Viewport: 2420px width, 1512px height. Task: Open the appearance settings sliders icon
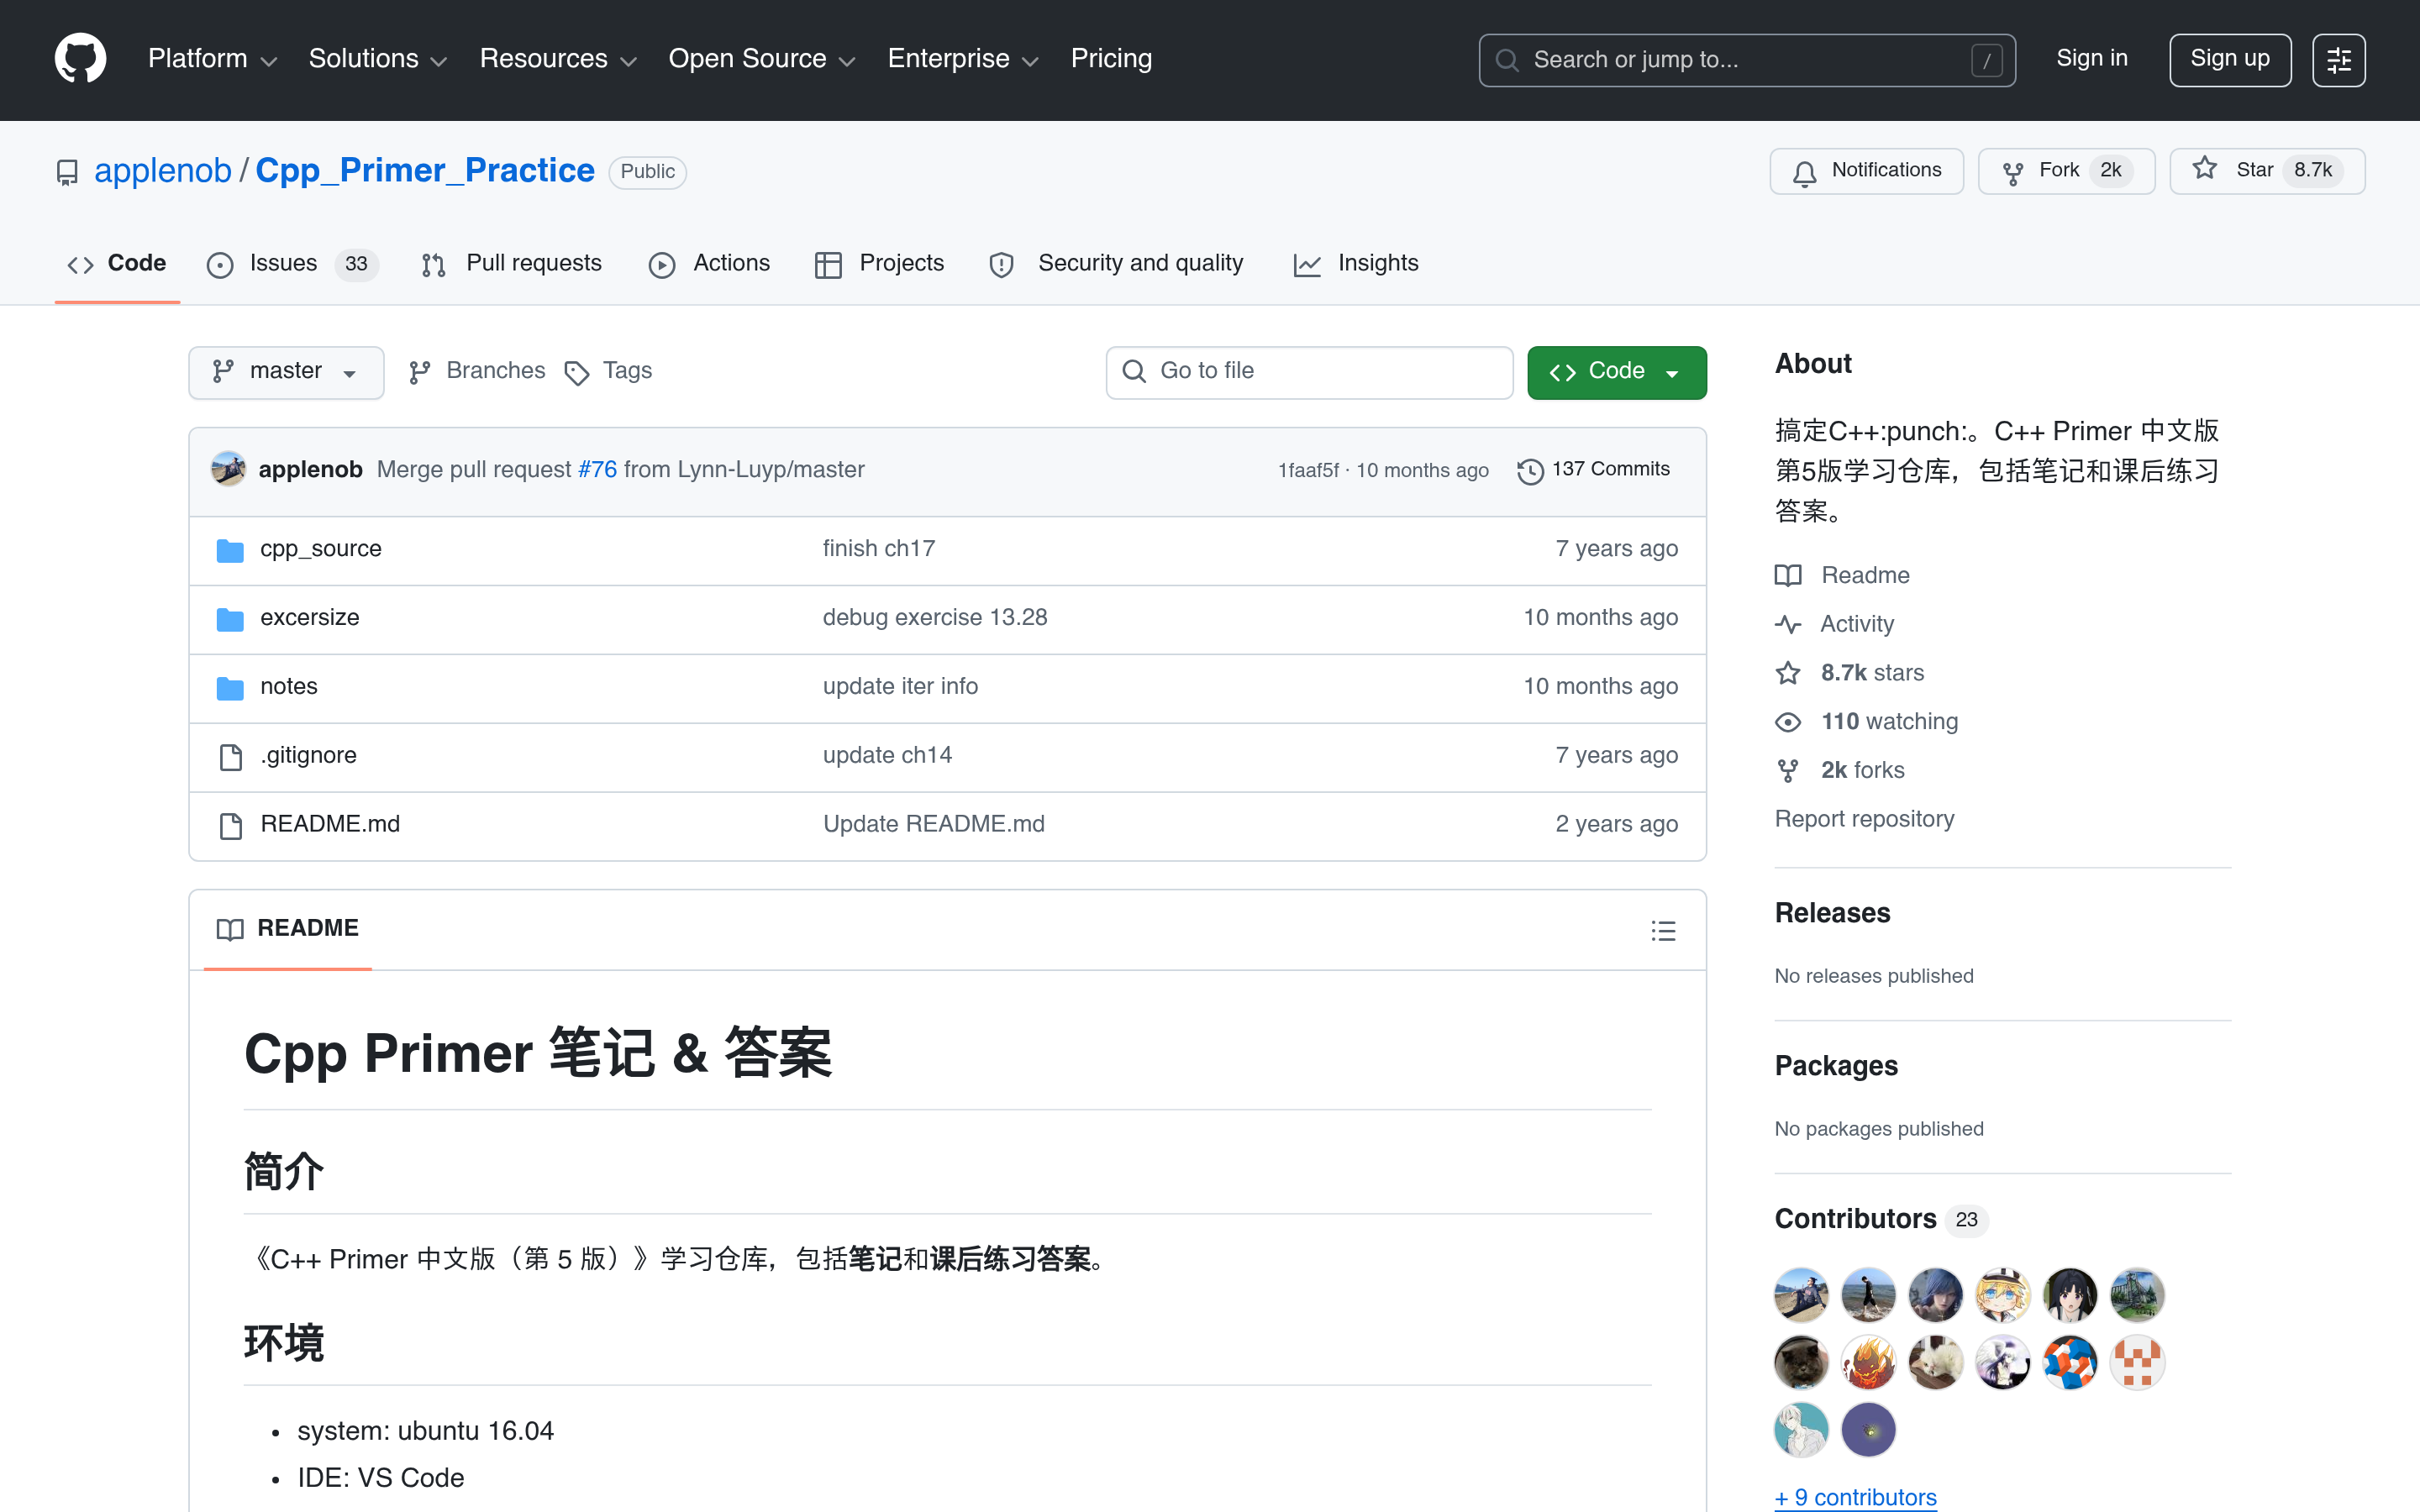click(2338, 60)
